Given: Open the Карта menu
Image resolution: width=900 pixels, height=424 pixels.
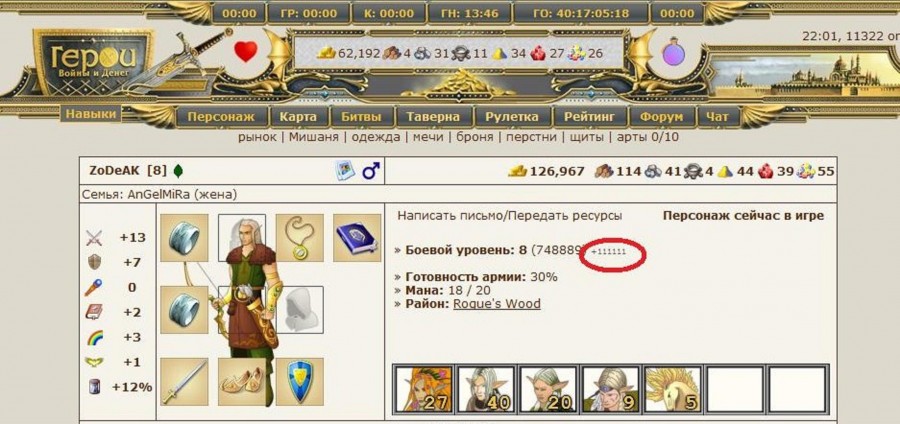Looking at the screenshot, I should [x=298, y=116].
